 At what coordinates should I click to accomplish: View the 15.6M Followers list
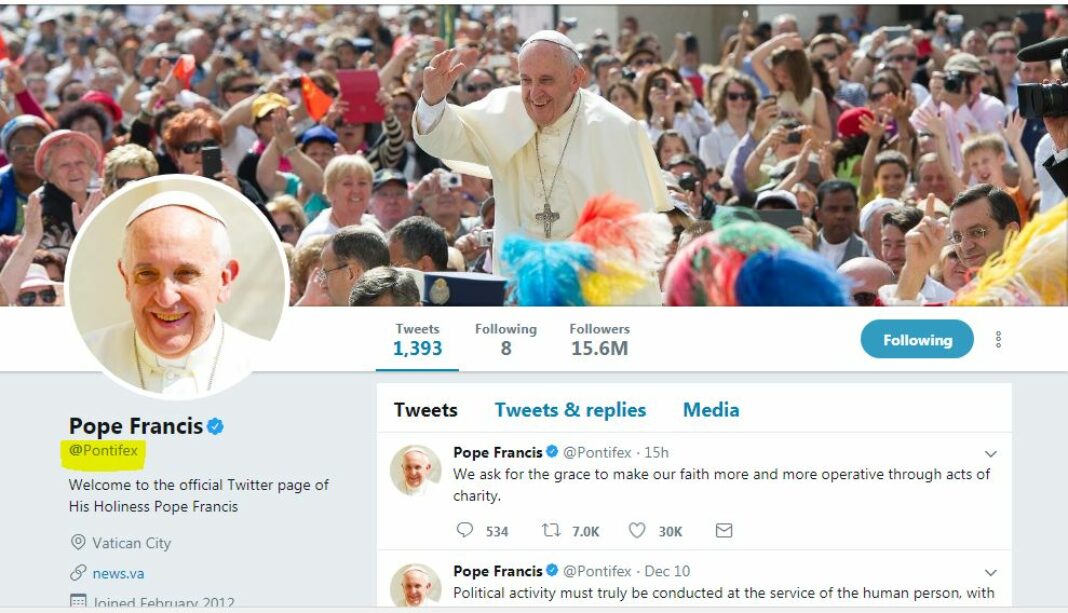(x=599, y=340)
